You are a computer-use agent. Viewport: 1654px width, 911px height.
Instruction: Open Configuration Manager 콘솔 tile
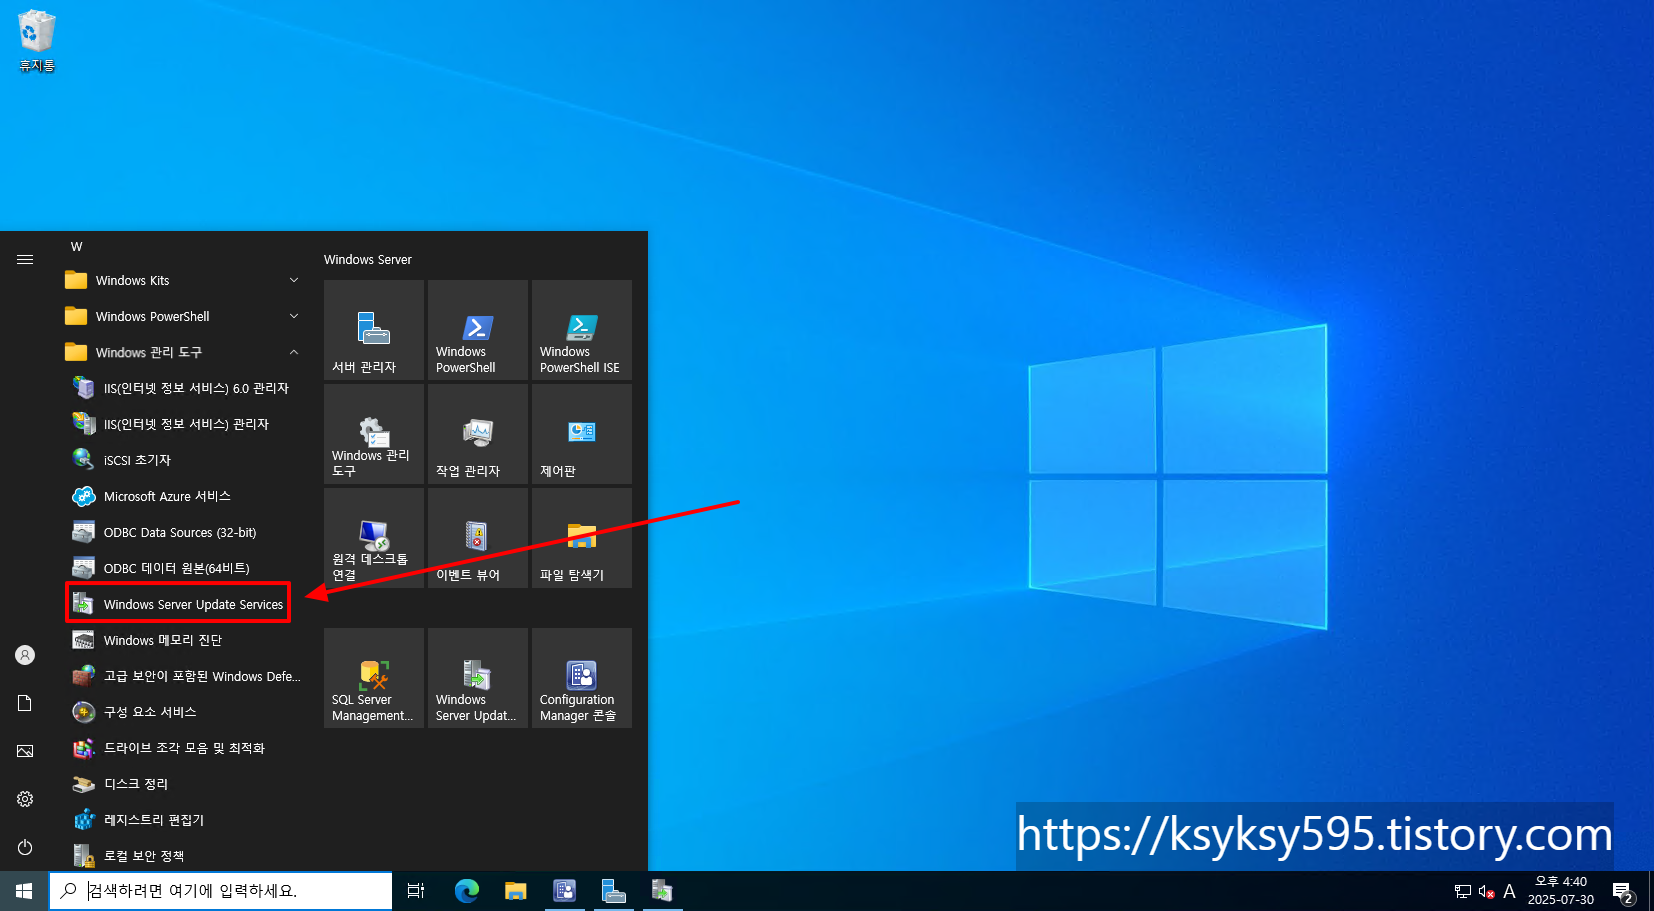point(582,678)
